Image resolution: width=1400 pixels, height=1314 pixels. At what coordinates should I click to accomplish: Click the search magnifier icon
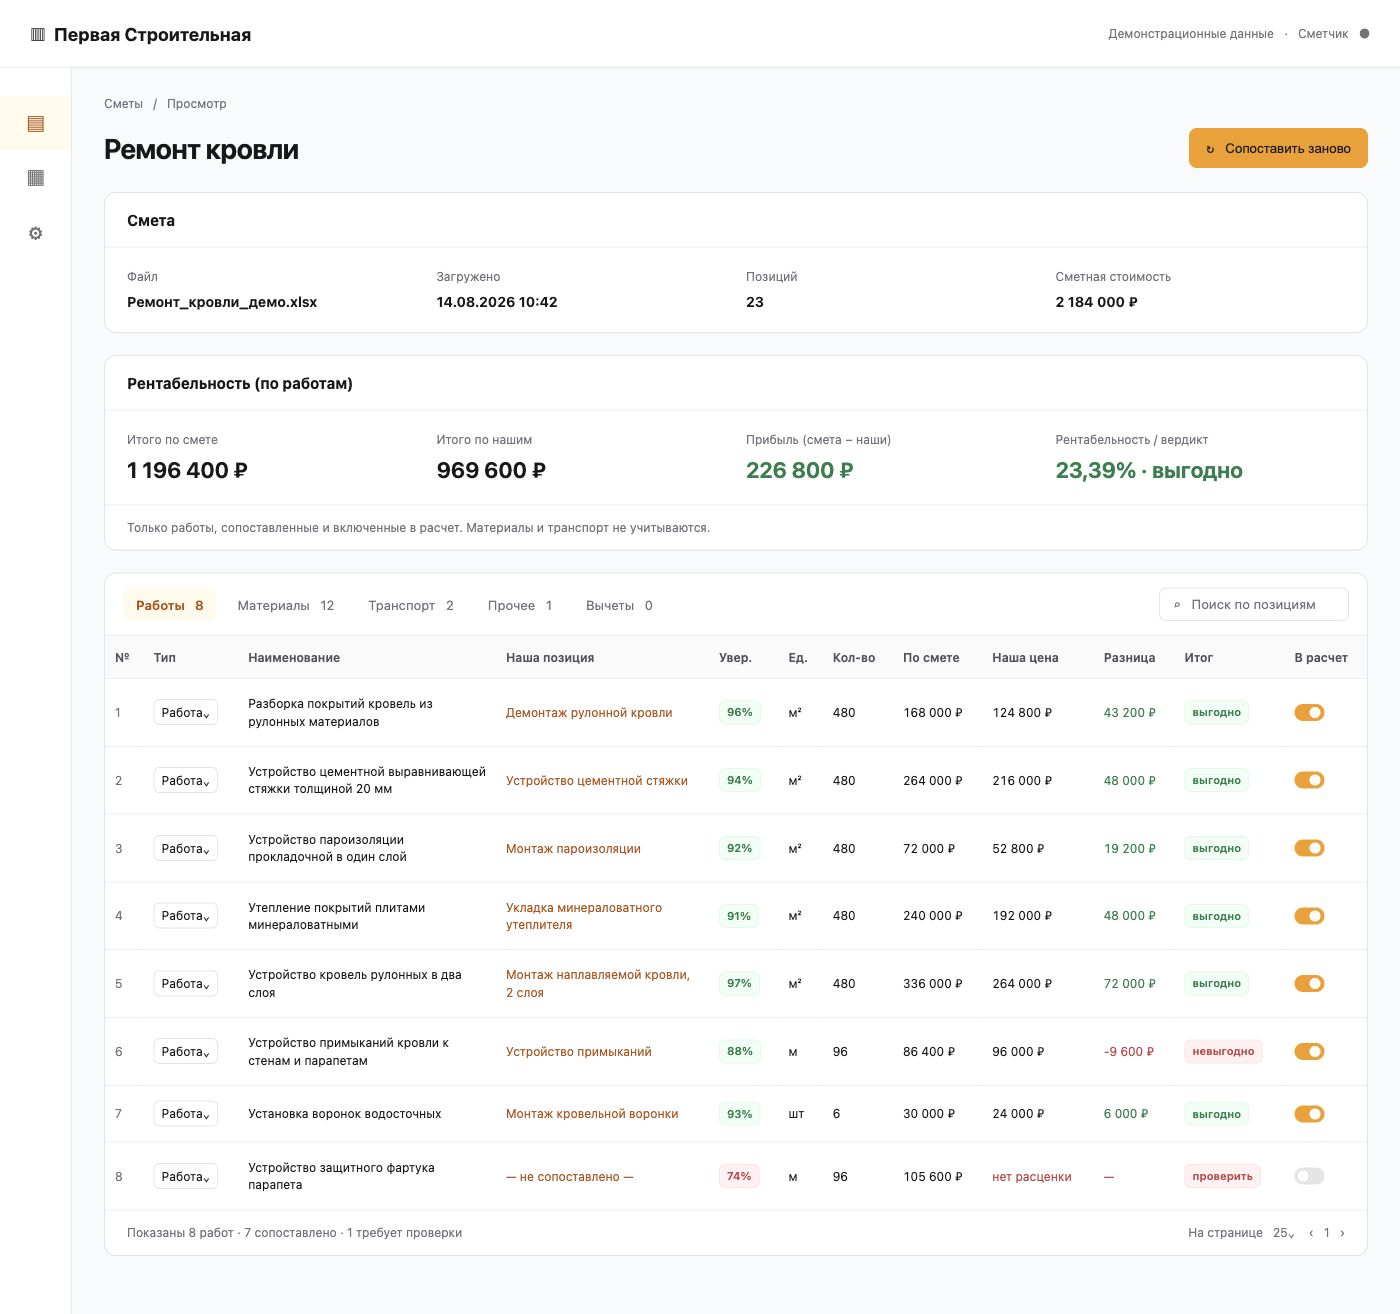tap(1177, 605)
